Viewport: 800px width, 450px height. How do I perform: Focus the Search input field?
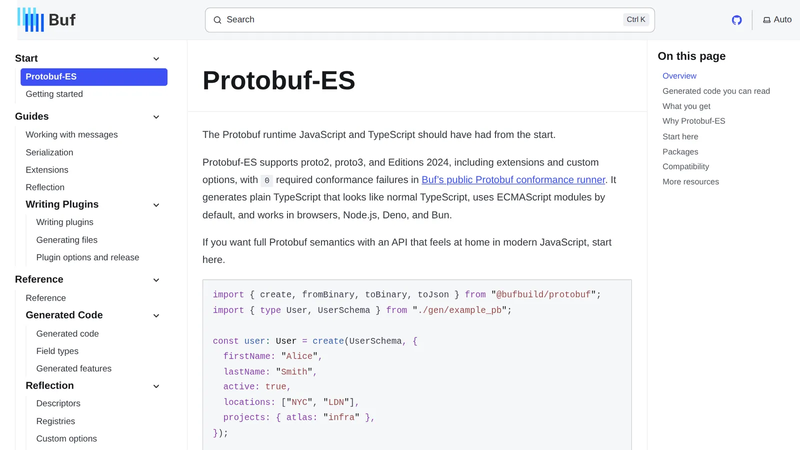[x=430, y=20]
